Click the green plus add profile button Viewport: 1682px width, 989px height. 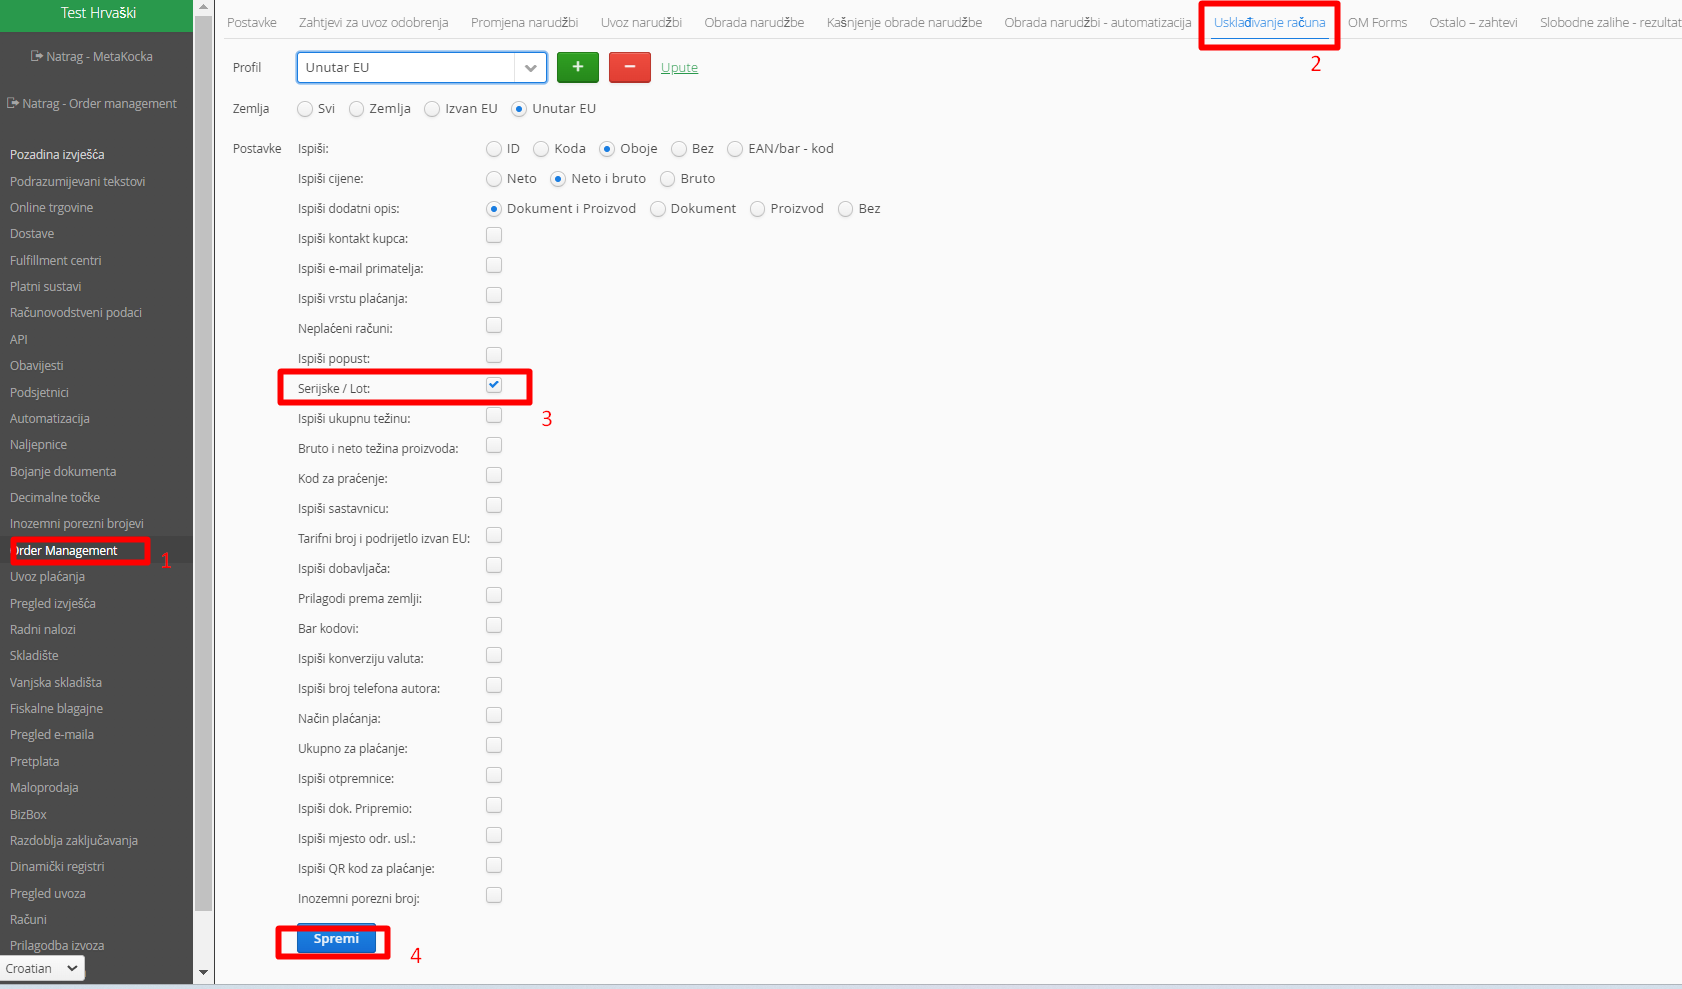[578, 67]
